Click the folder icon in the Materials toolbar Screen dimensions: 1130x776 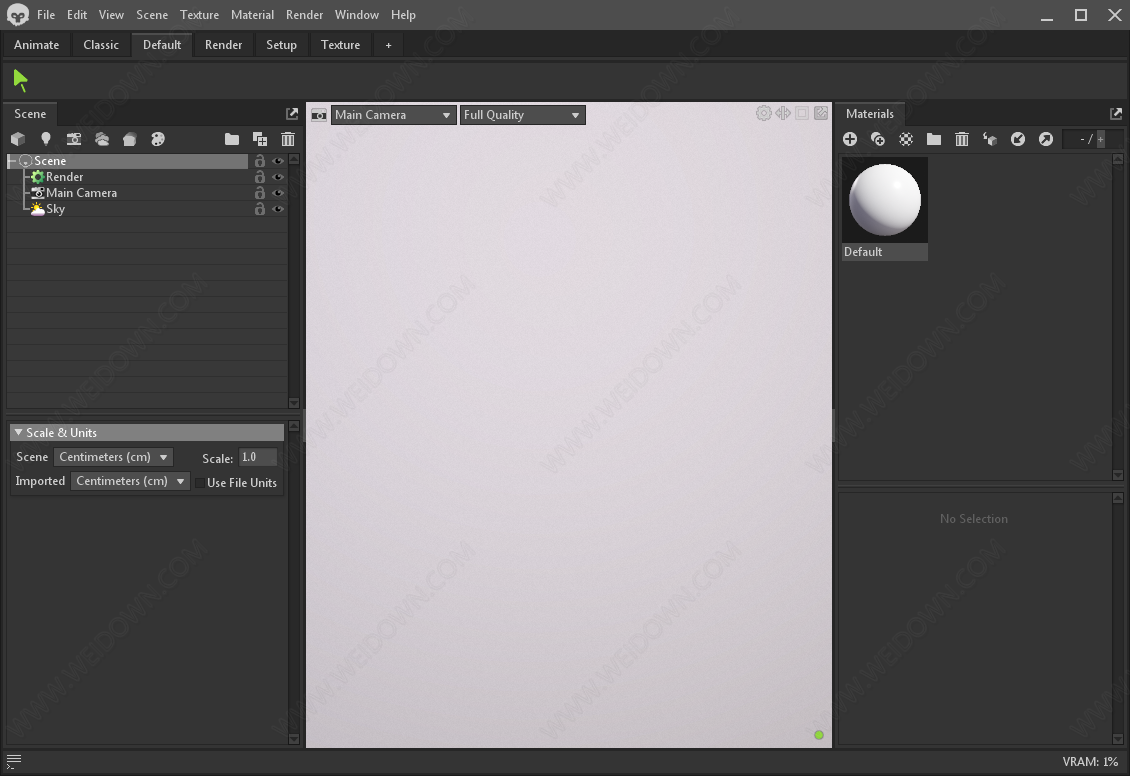934,139
